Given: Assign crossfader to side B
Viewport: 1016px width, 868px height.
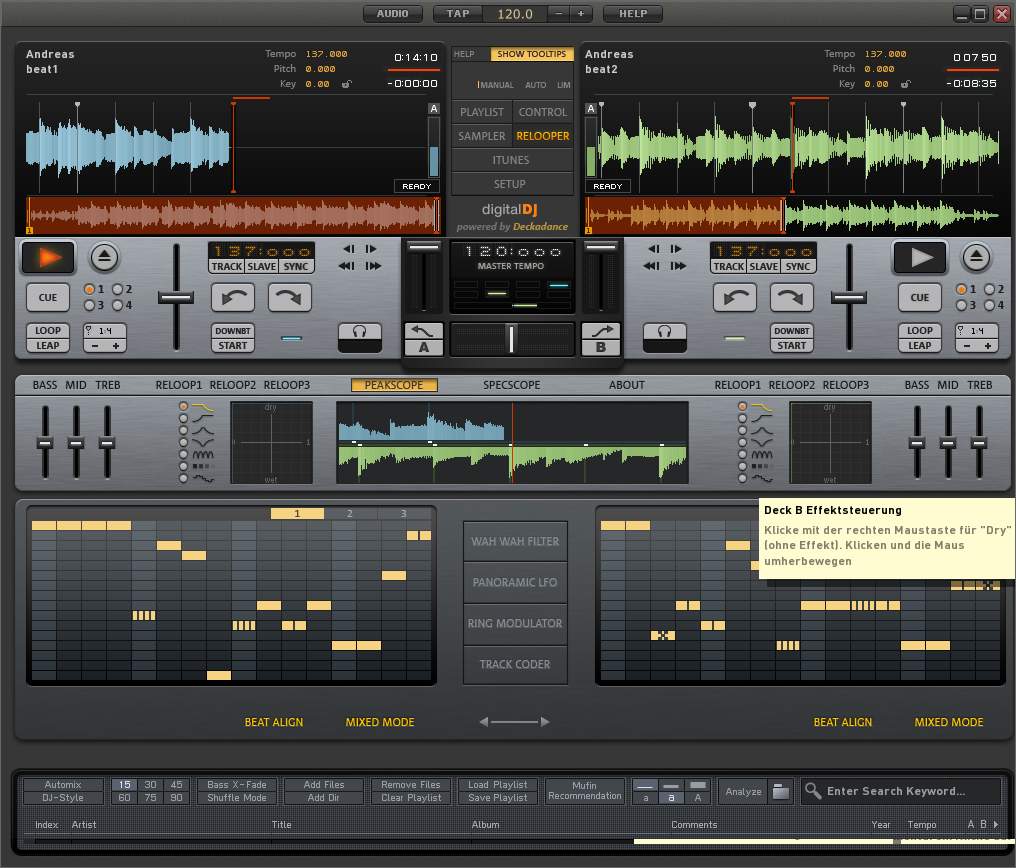Looking at the screenshot, I should 601,339.
